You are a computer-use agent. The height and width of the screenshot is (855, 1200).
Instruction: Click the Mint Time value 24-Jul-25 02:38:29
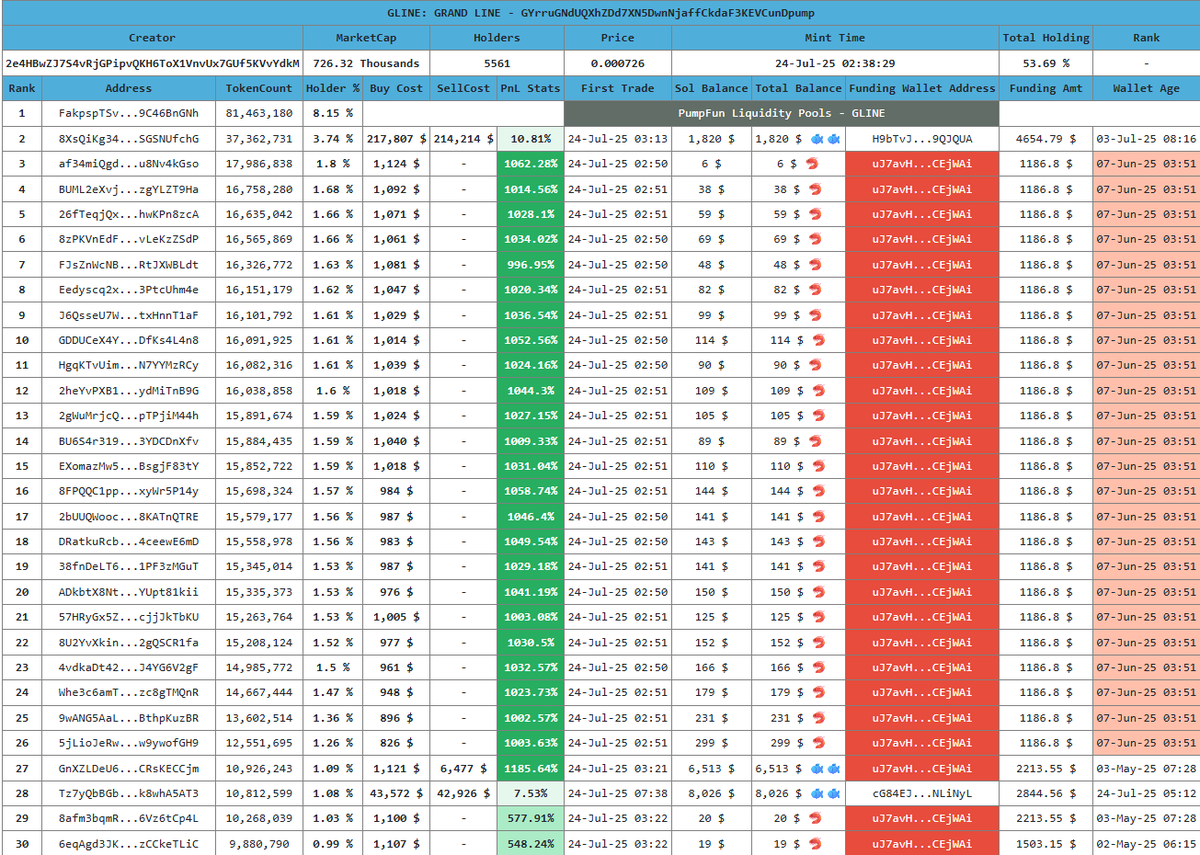click(835, 63)
